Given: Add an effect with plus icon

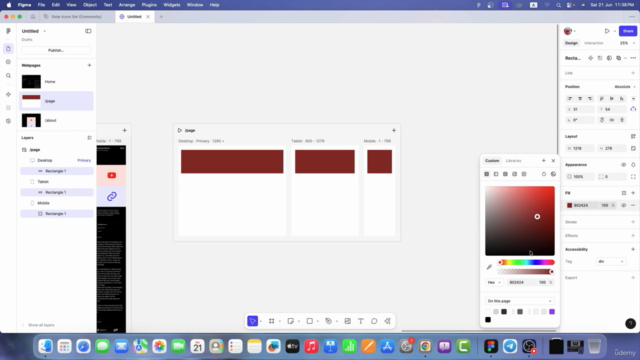Looking at the screenshot, I should [x=633, y=236].
